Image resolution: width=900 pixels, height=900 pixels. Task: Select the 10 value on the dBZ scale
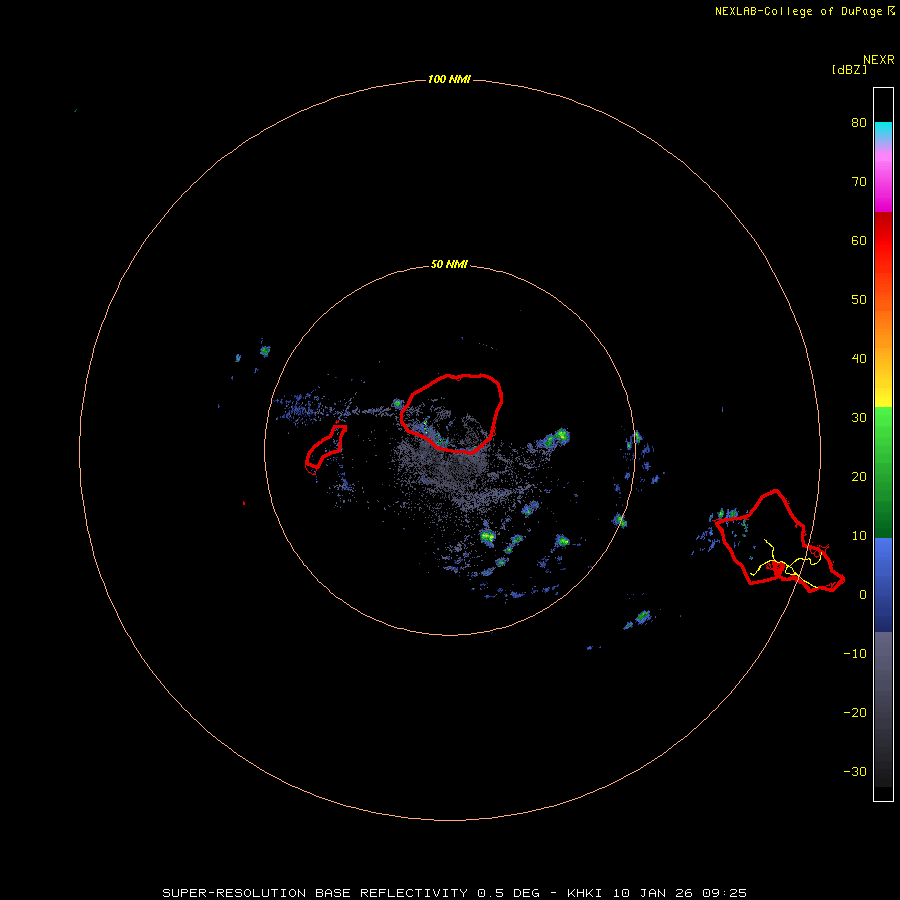tap(859, 536)
